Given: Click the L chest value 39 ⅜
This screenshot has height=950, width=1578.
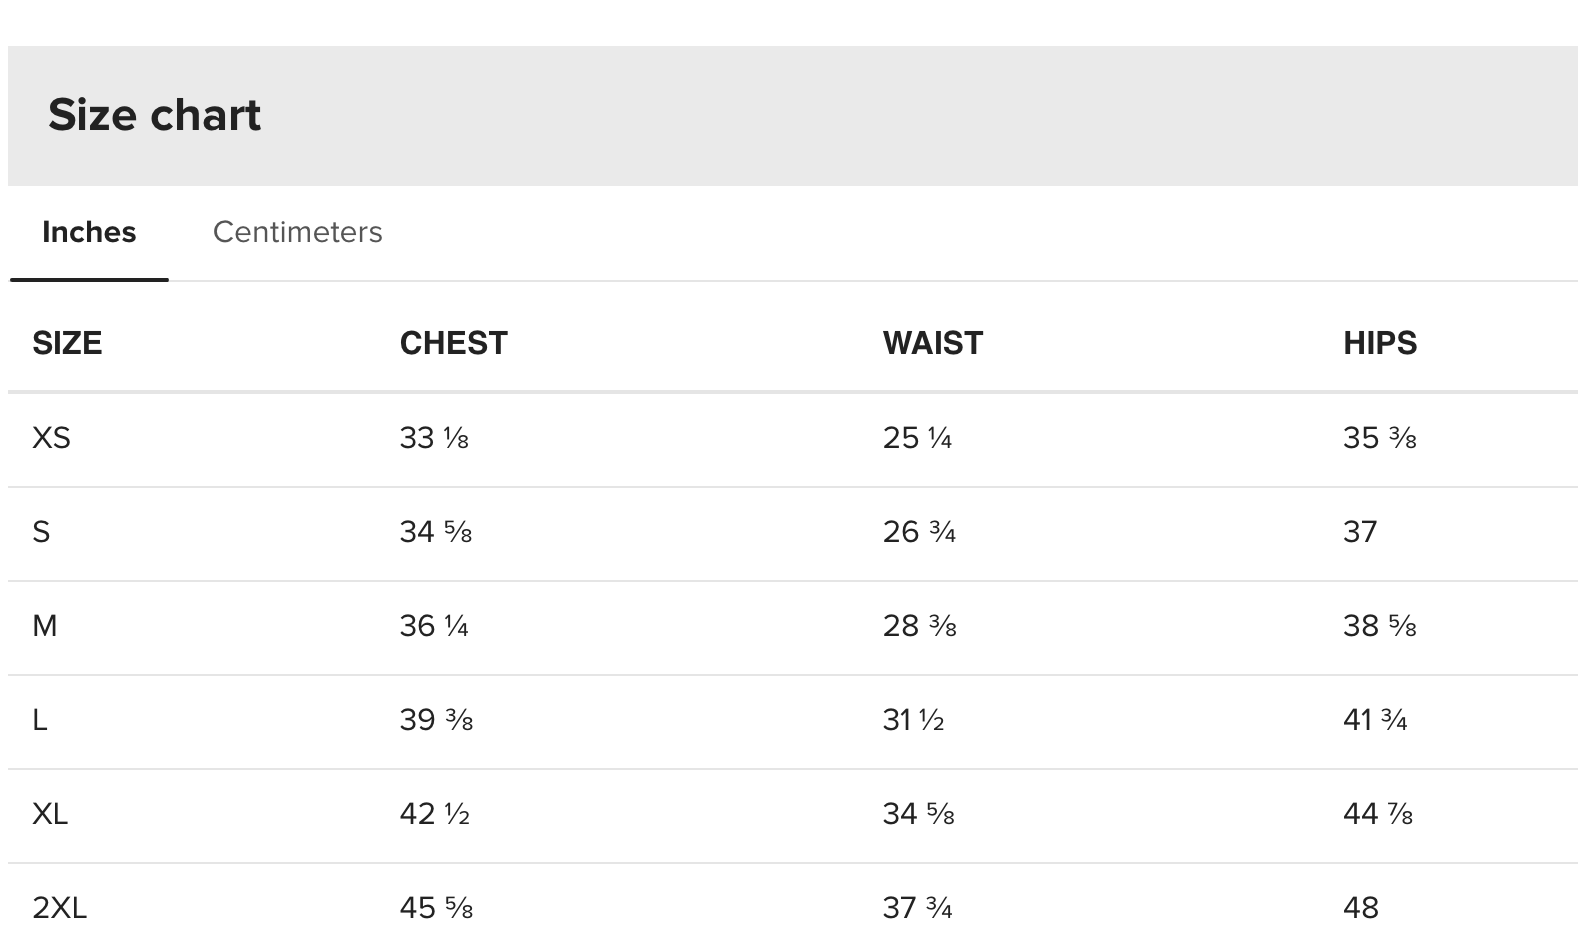Looking at the screenshot, I should [x=436, y=720].
